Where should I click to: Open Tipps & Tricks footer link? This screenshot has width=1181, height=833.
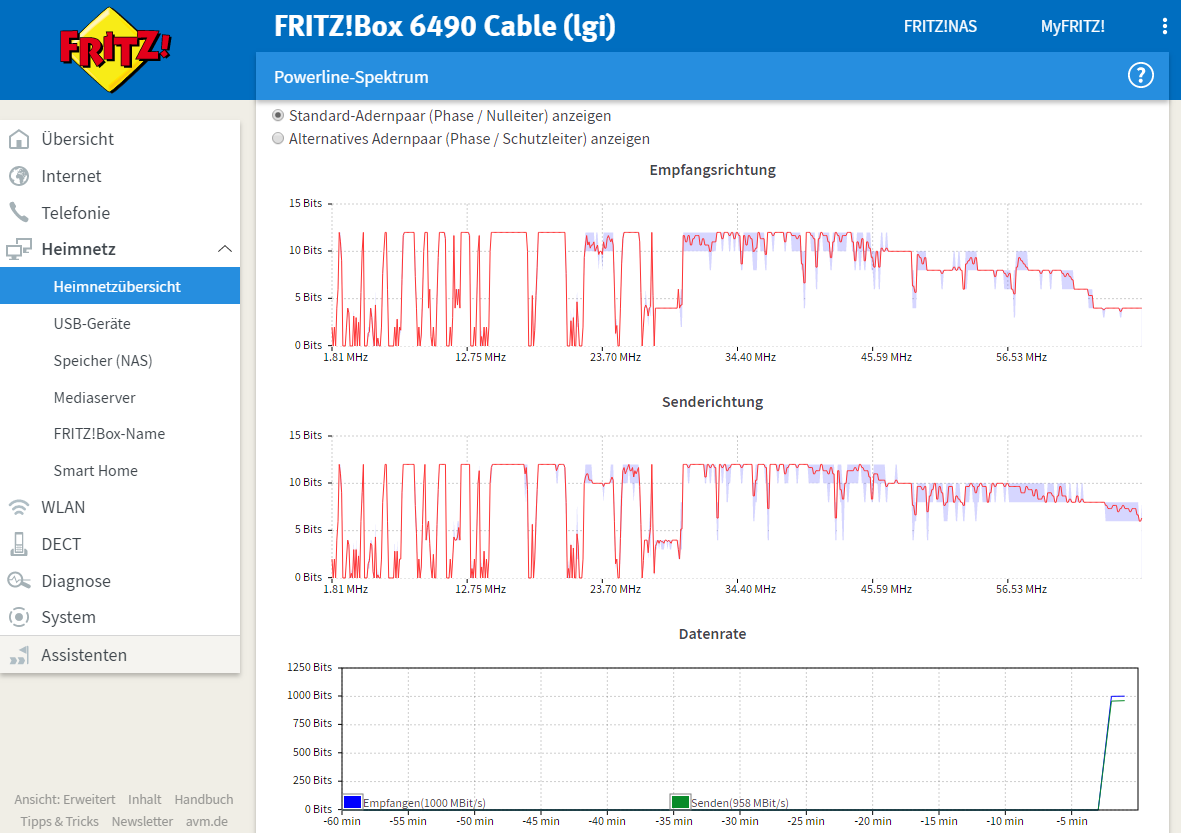(60, 821)
